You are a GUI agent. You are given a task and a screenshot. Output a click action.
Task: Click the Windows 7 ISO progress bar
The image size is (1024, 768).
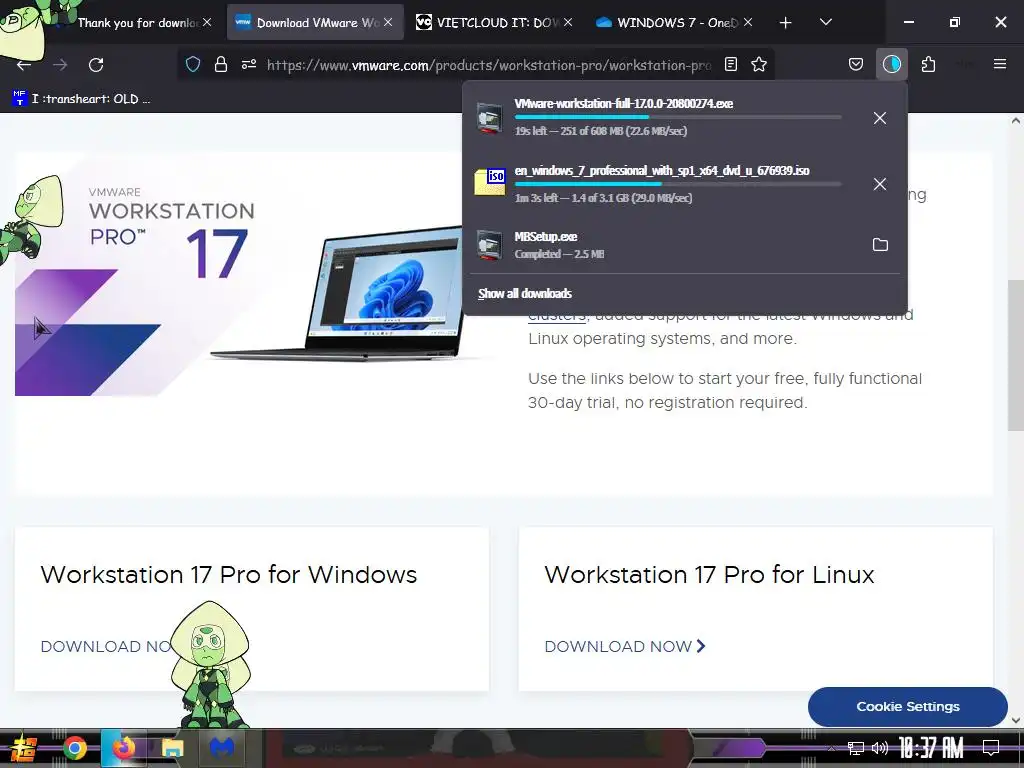coord(678,184)
